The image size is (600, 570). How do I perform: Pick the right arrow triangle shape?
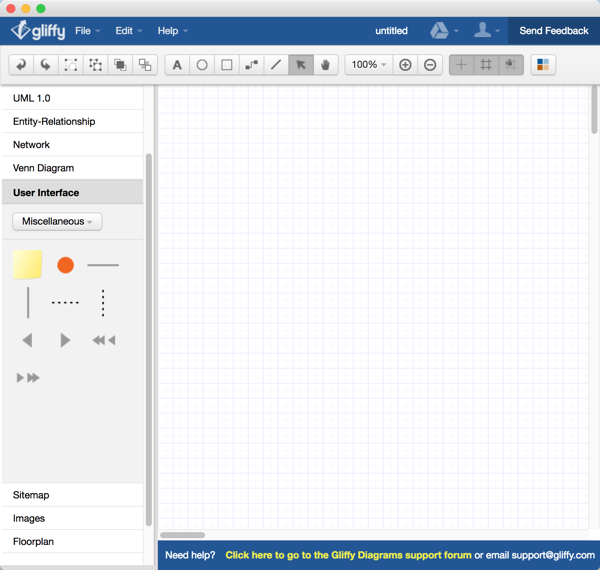point(65,340)
